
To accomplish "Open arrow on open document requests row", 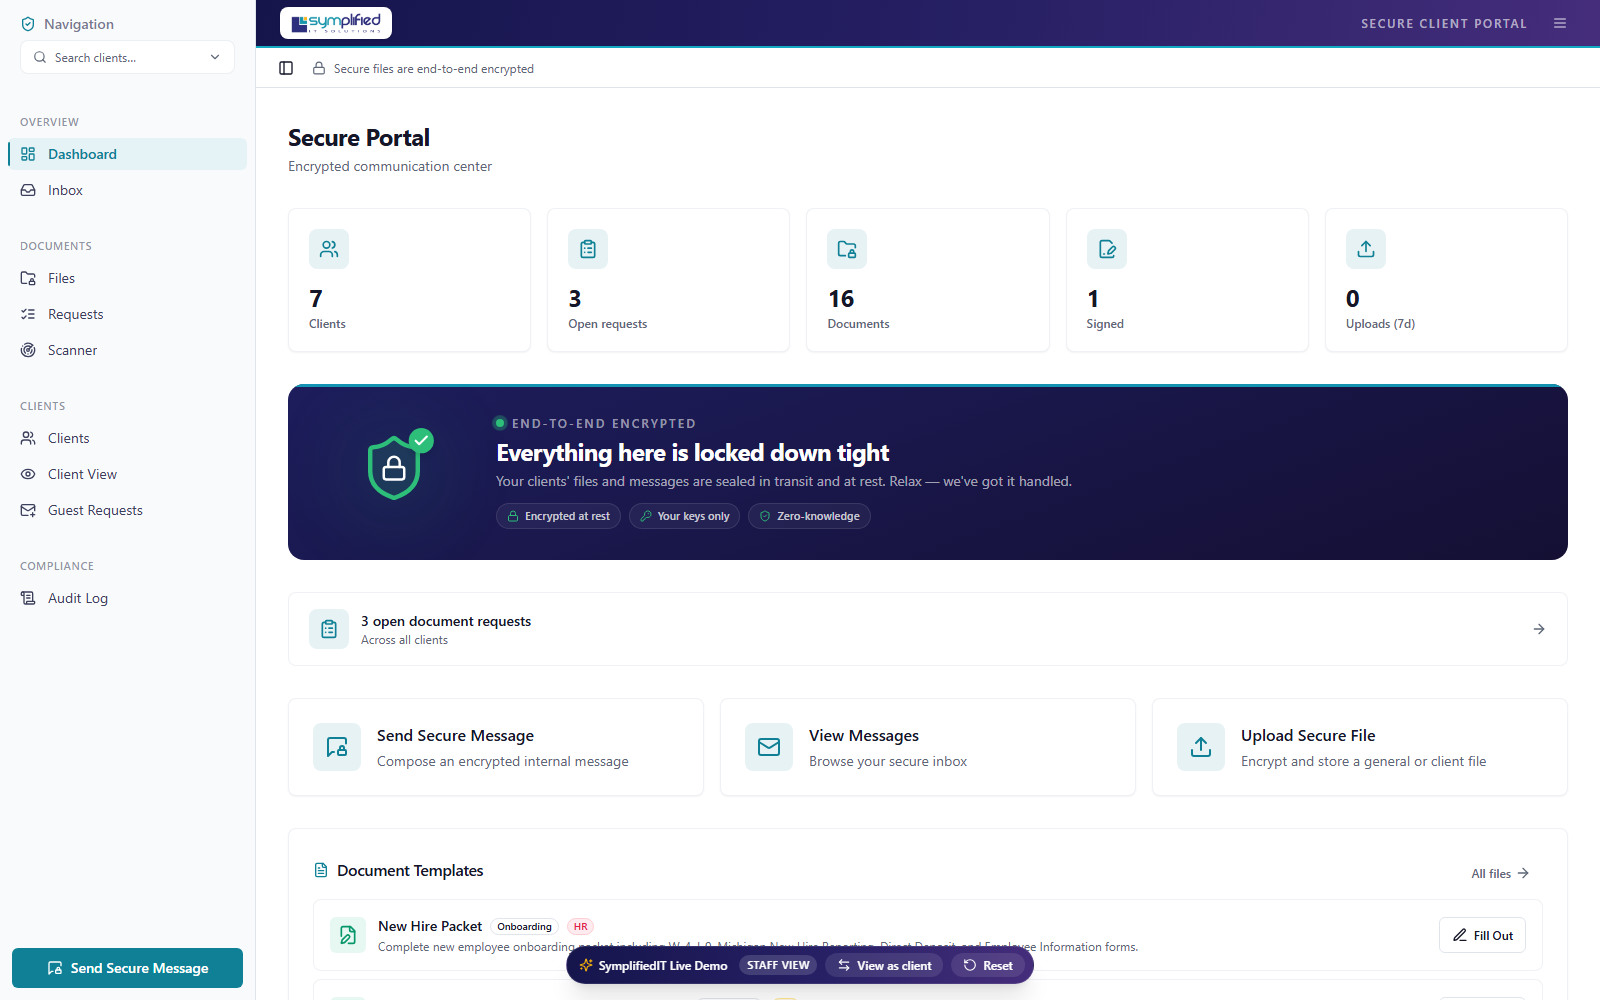I will click(x=1539, y=629).
